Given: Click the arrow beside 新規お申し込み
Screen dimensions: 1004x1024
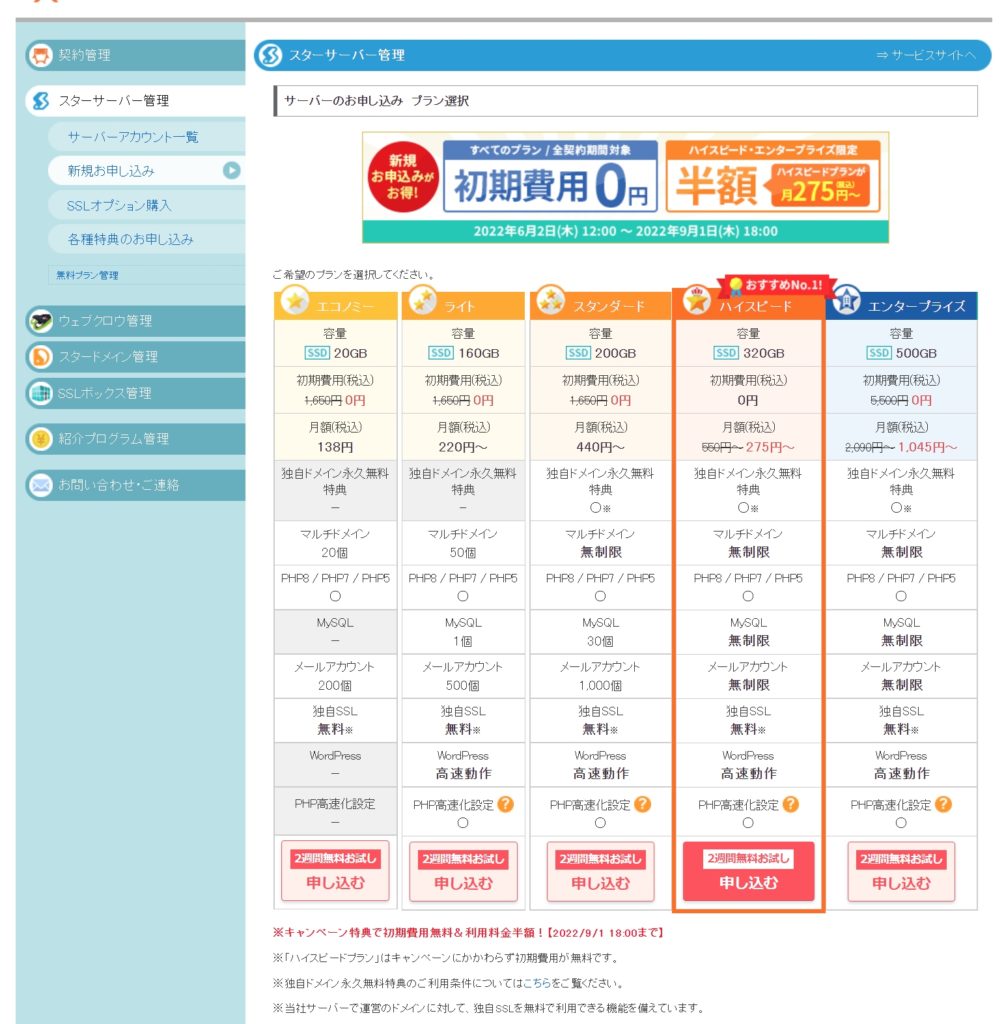Looking at the screenshot, I should tap(231, 171).
